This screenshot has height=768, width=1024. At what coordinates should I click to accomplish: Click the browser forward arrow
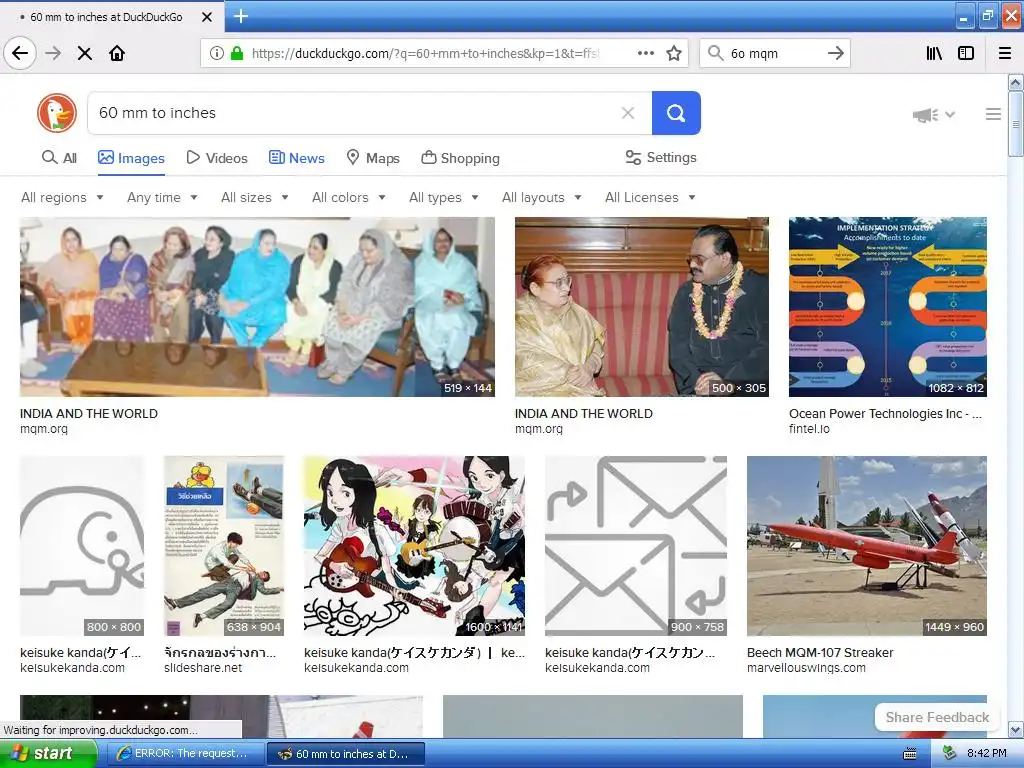(54, 54)
